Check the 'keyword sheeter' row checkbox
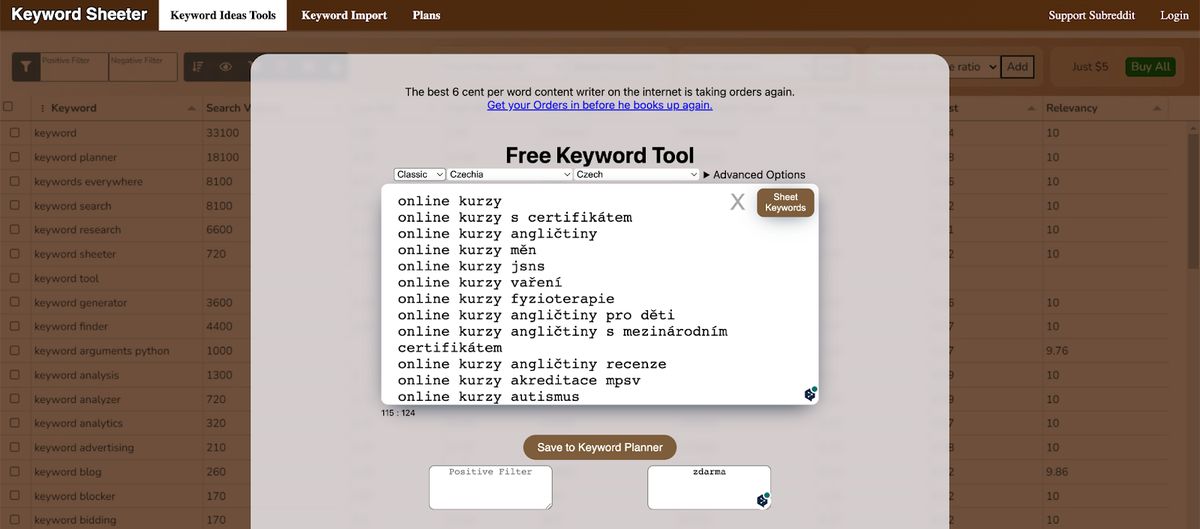Screen dimensions: 1200x529 pyautogui.click(x=15, y=254)
